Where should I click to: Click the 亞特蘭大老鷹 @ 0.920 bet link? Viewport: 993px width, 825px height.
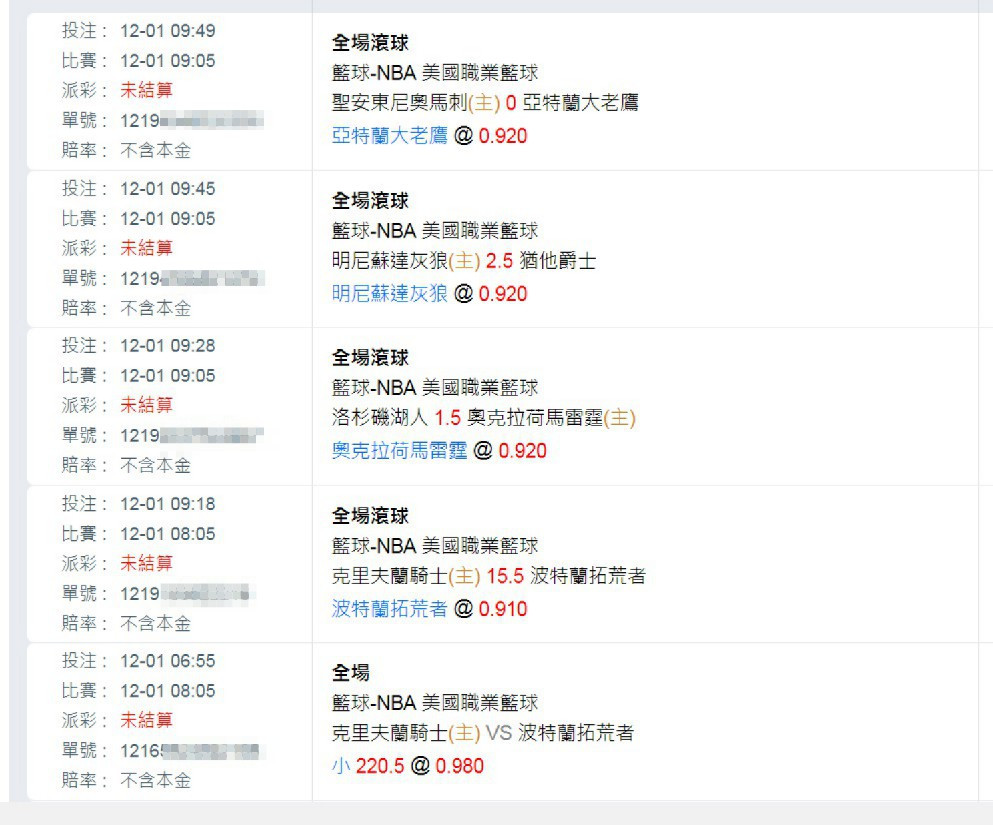(429, 135)
